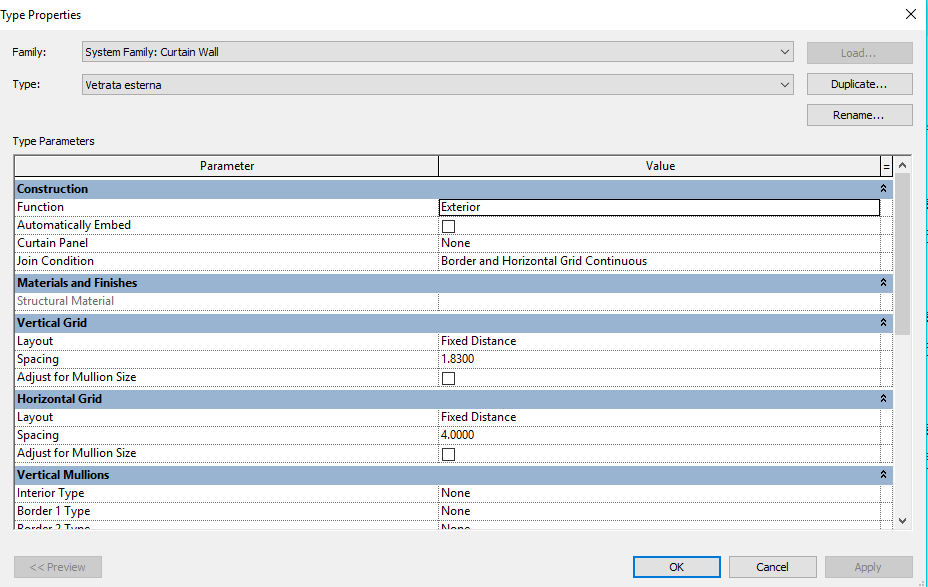Click the Value column header
This screenshot has height=587, width=928.
(660, 166)
